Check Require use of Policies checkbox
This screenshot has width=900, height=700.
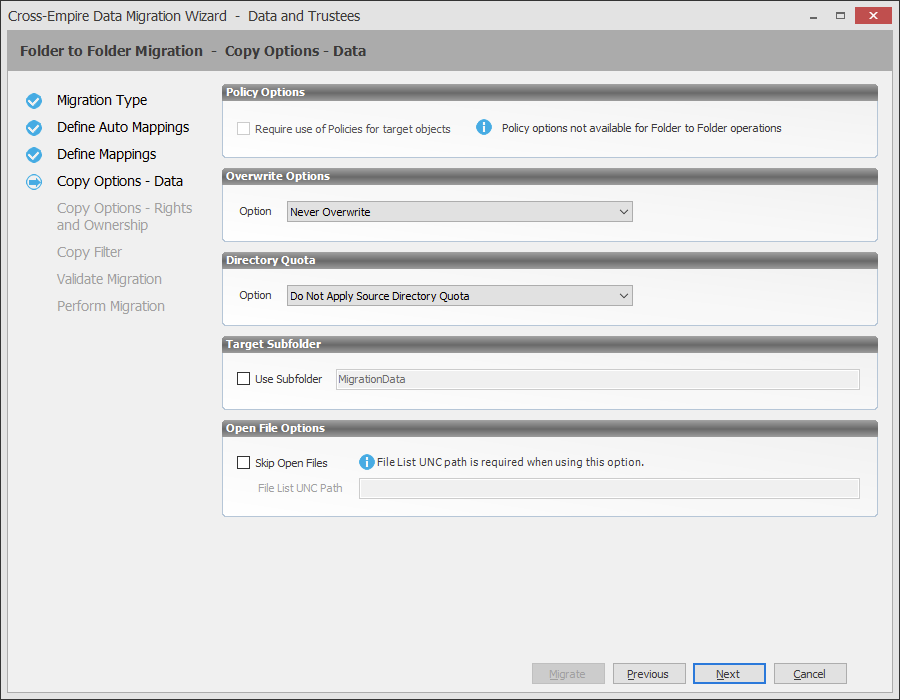coord(243,129)
